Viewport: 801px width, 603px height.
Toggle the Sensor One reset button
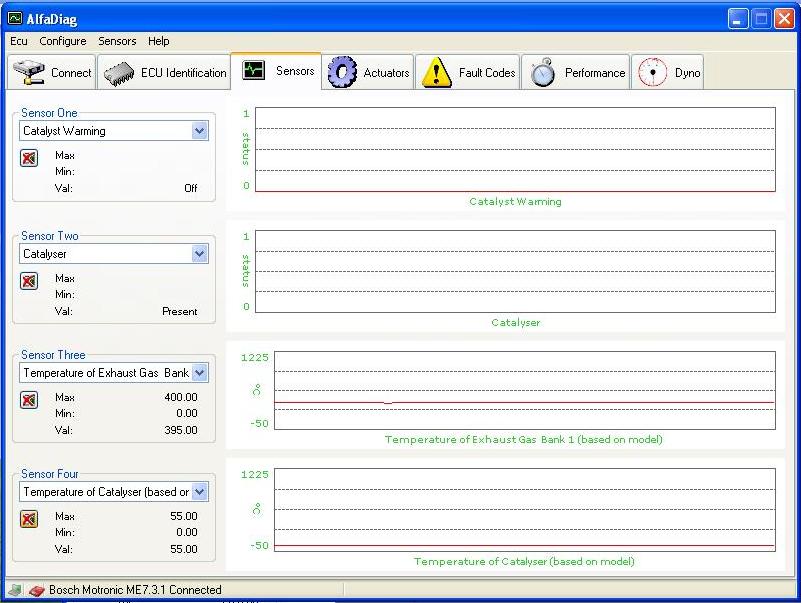point(29,158)
